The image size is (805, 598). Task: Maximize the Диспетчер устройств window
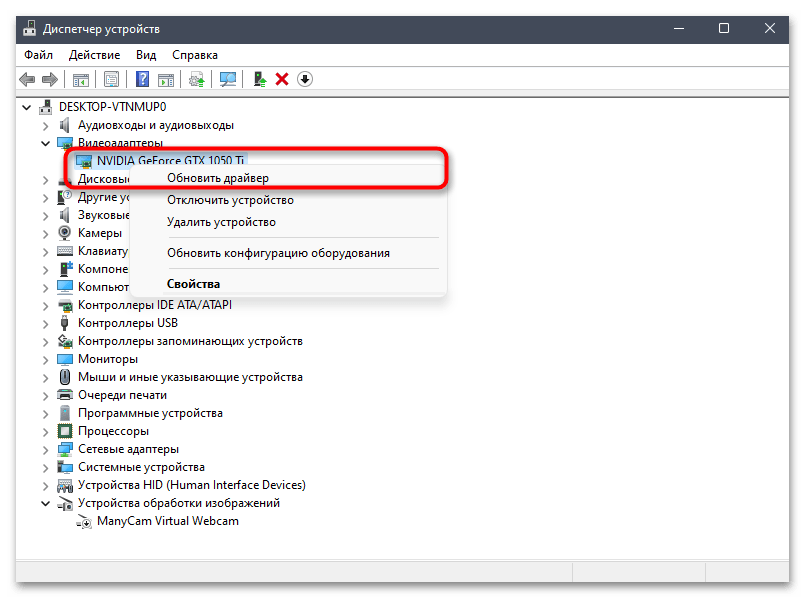(x=724, y=28)
